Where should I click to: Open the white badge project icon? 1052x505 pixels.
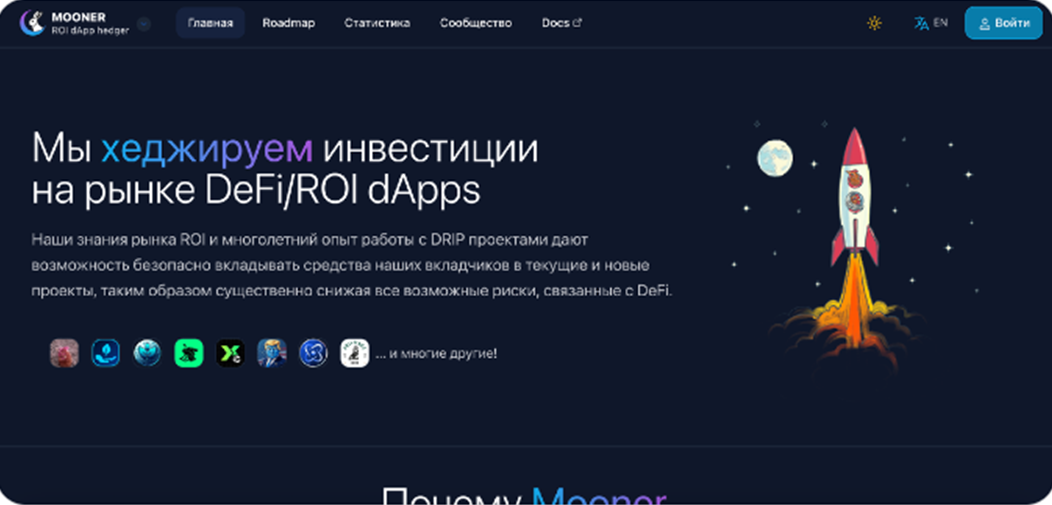[x=355, y=353]
